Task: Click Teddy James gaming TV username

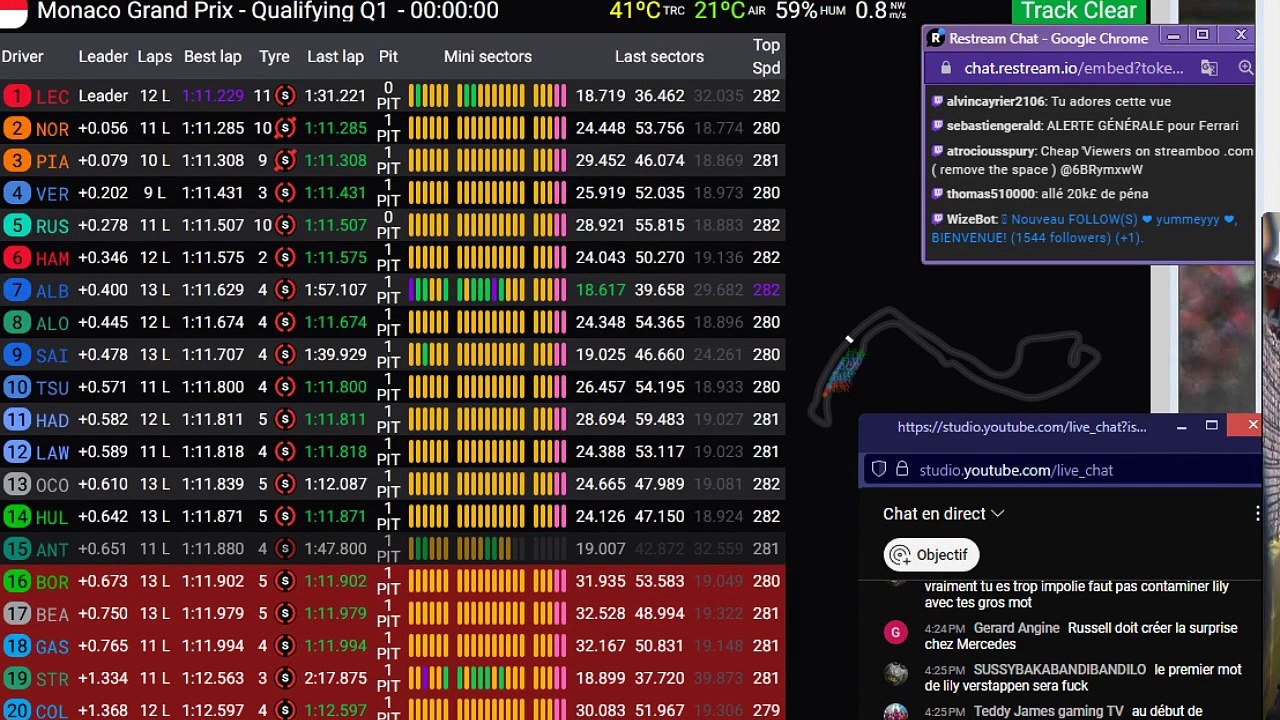Action: 1049,712
